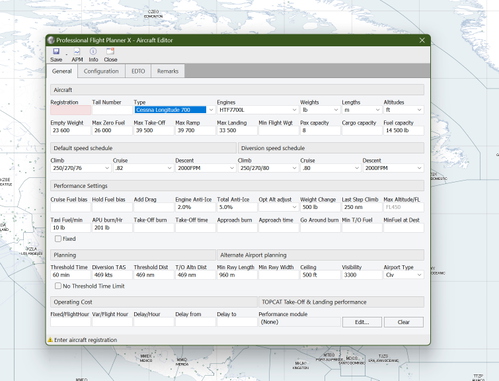
Task: Expand the diversion Descent dropdown
Action: [419, 168]
